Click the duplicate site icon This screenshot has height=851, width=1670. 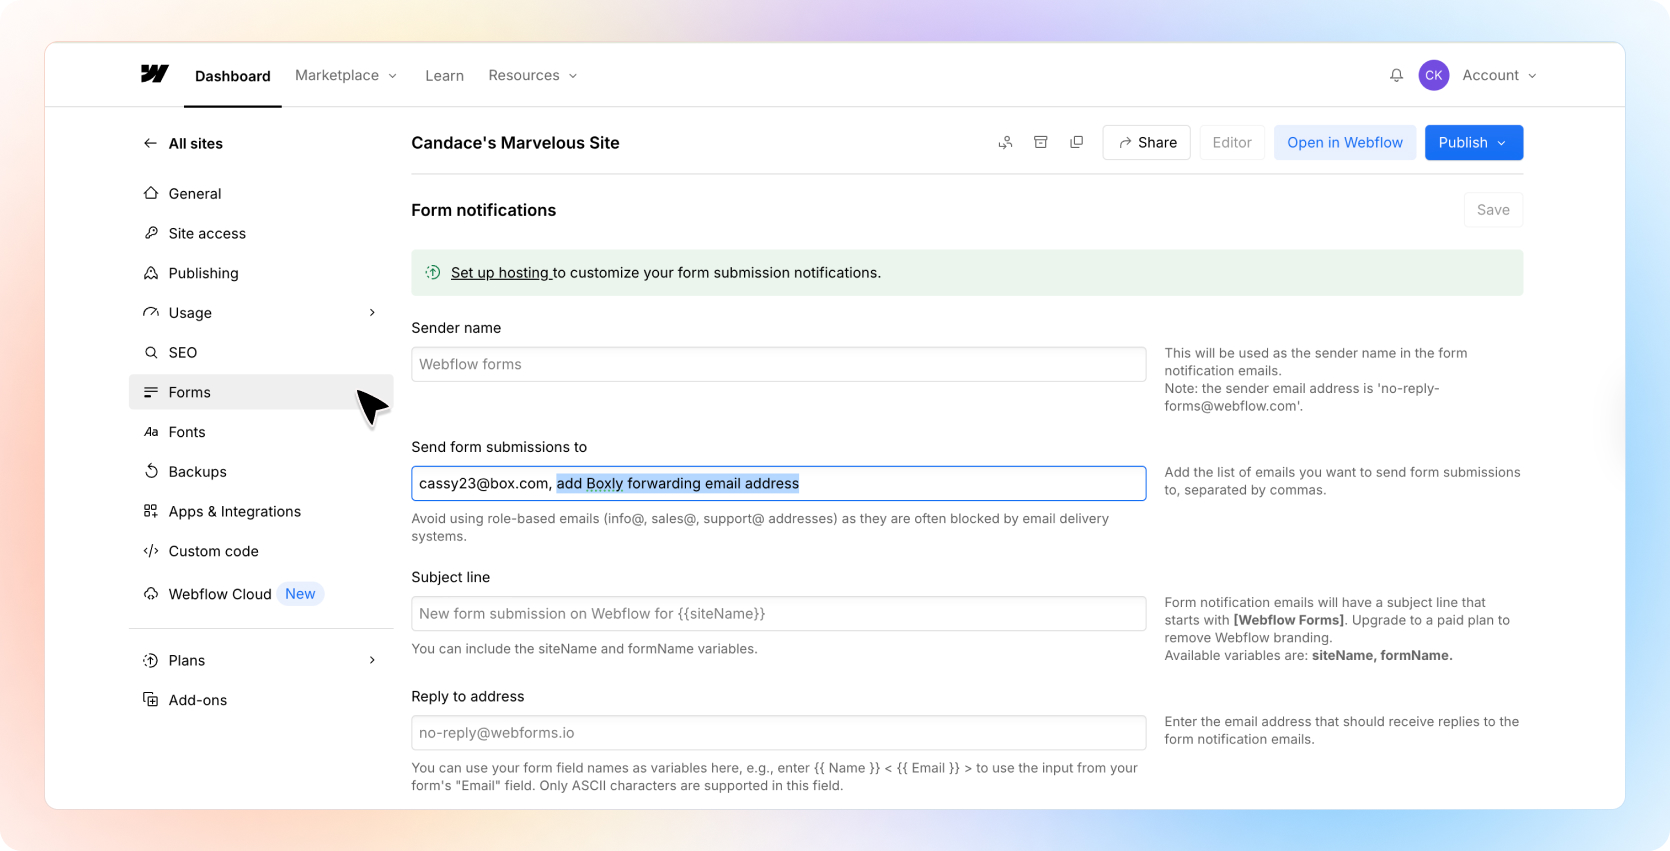(1076, 143)
